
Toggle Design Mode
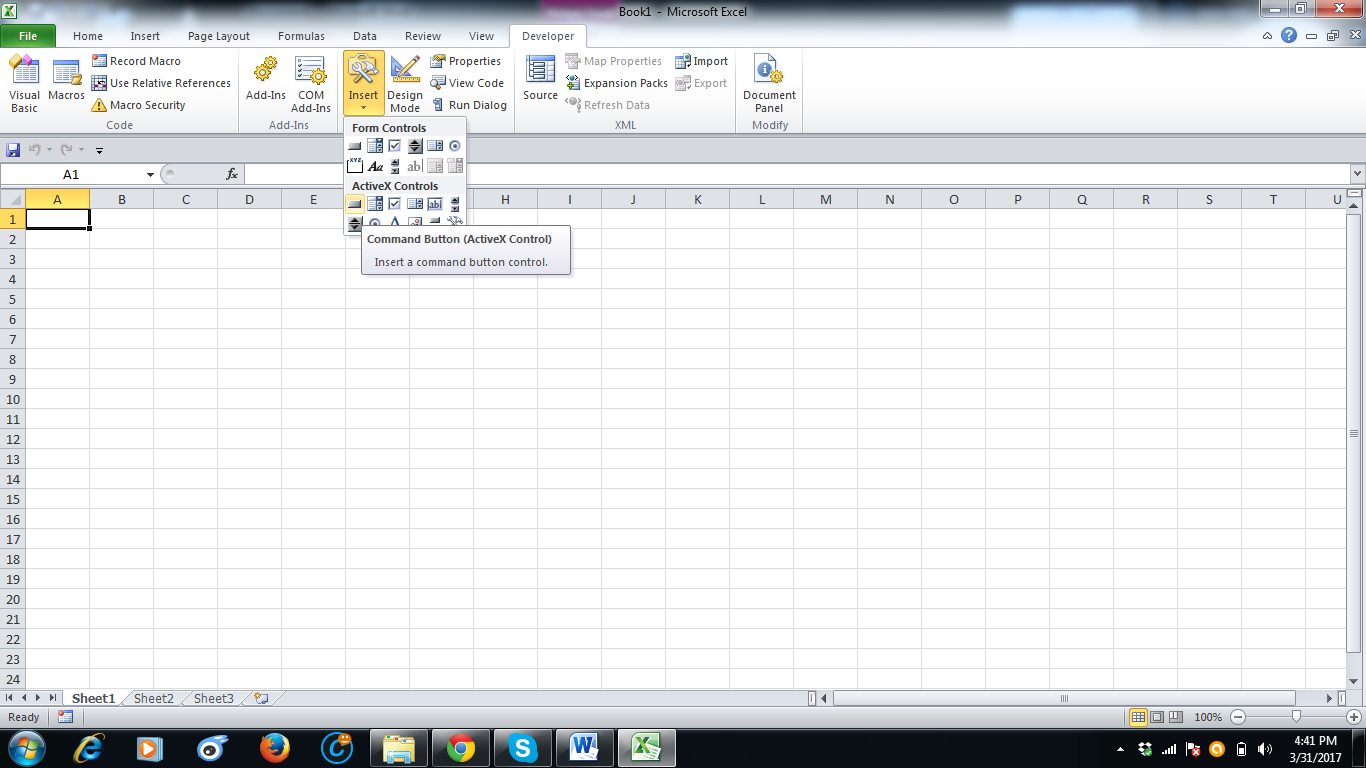pyautogui.click(x=405, y=85)
